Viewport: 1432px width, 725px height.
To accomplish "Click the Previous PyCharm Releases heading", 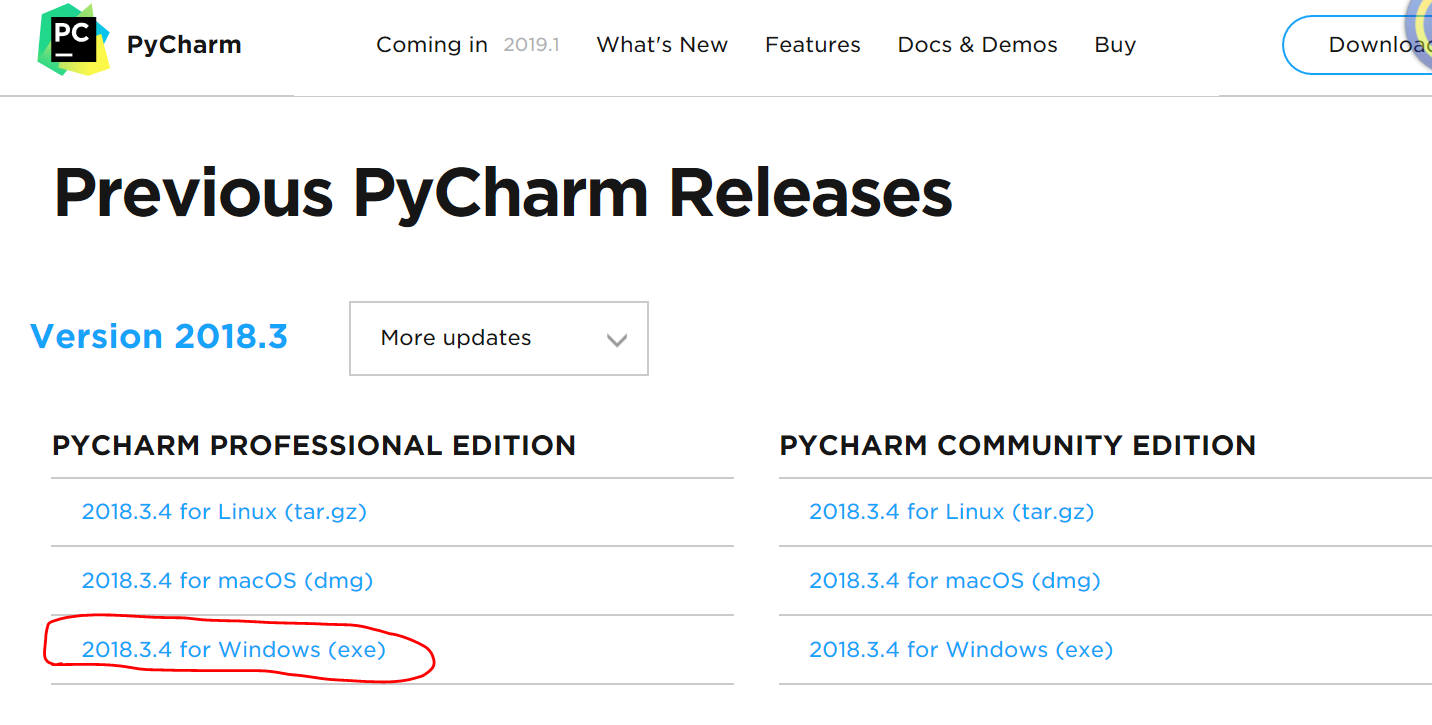I will pos(503,193).
